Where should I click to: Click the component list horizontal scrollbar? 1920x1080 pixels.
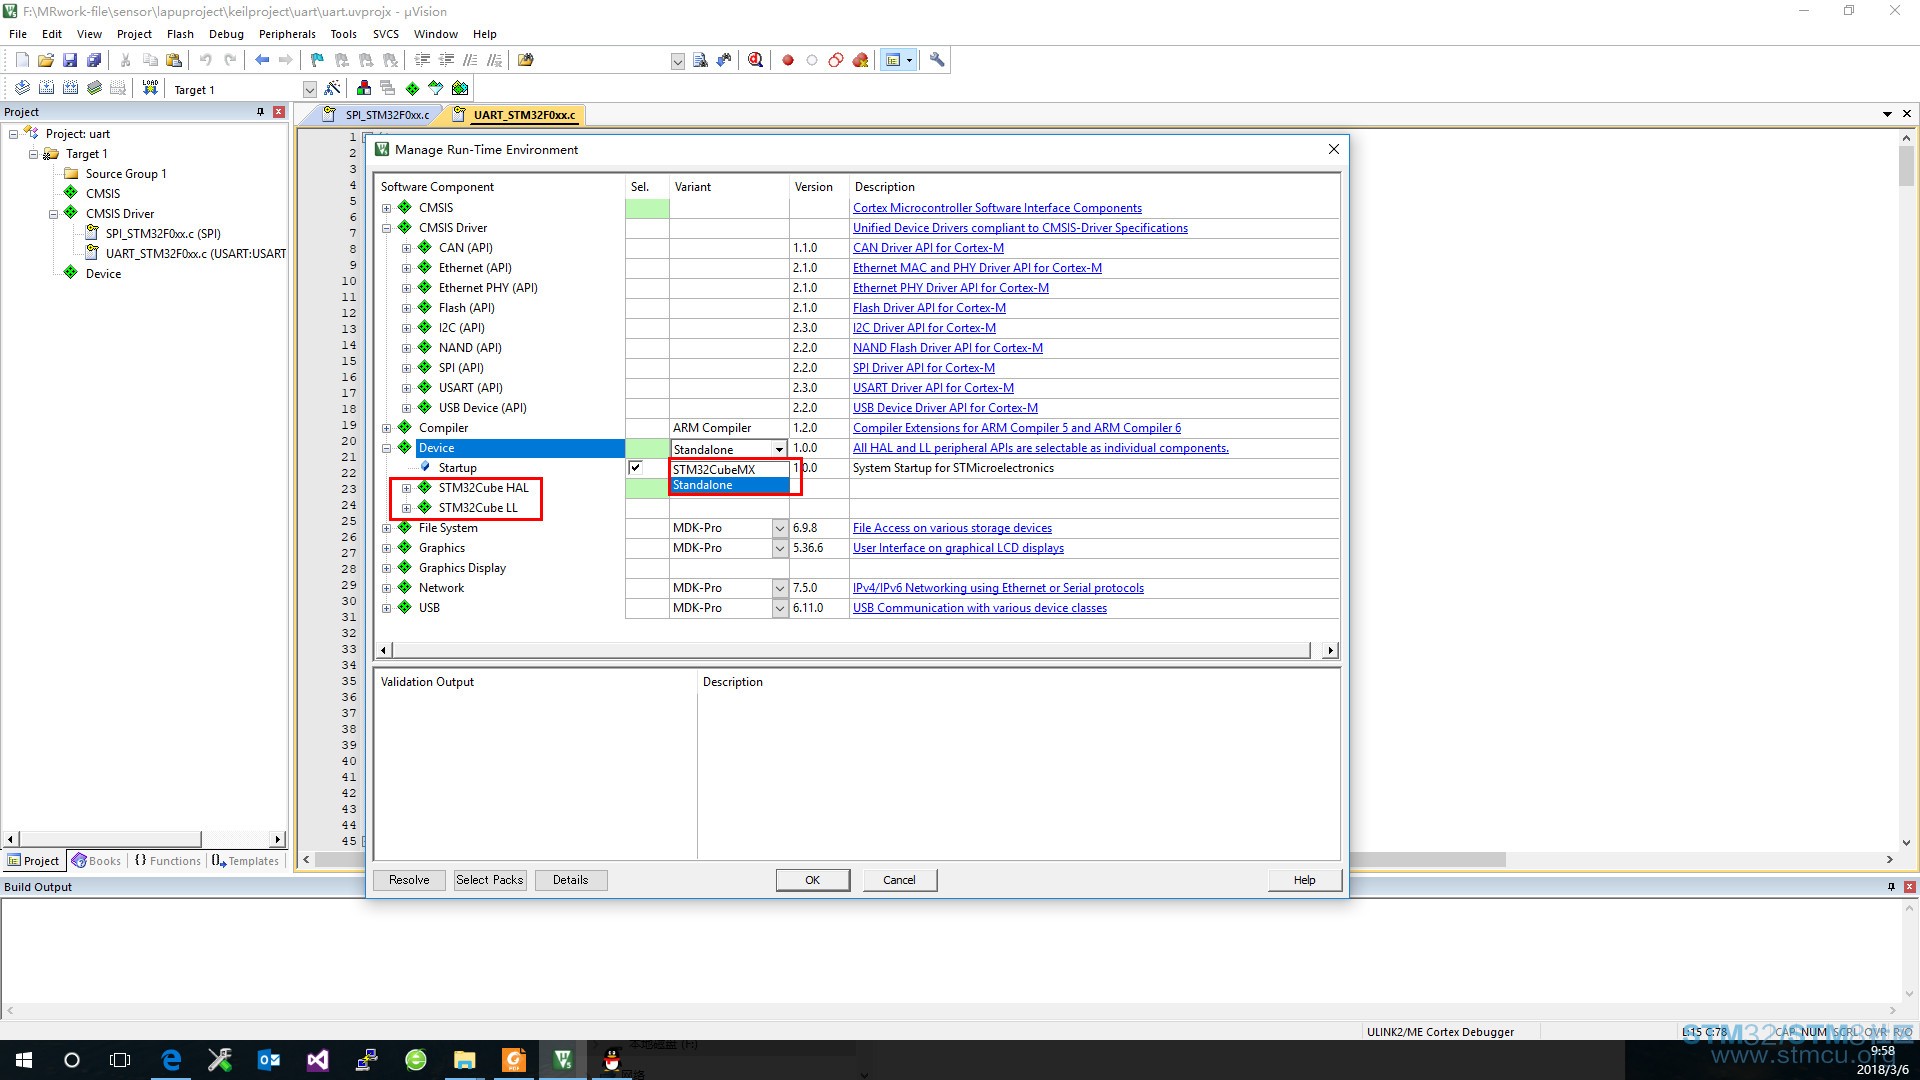[x=851, y=650]
